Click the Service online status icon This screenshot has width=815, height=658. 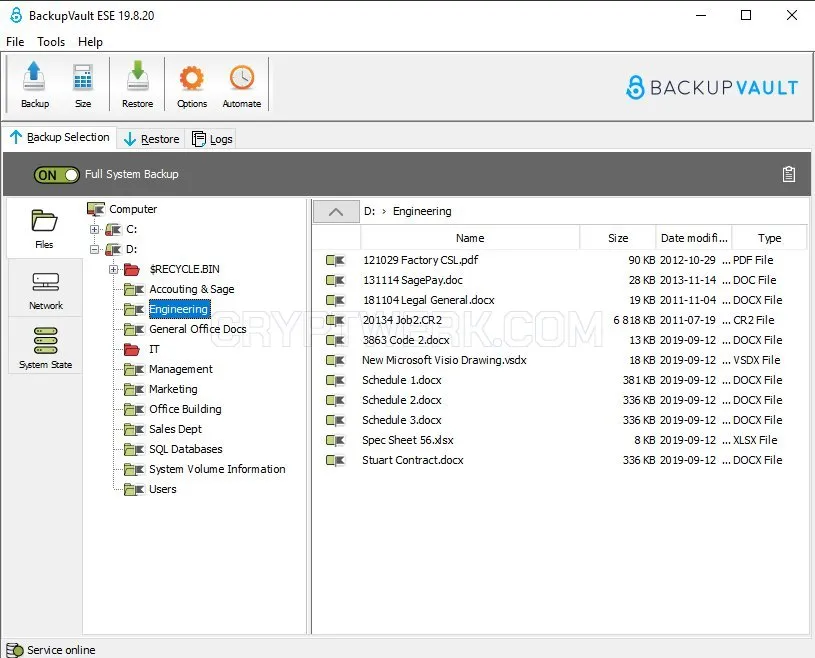pos(15,650)
